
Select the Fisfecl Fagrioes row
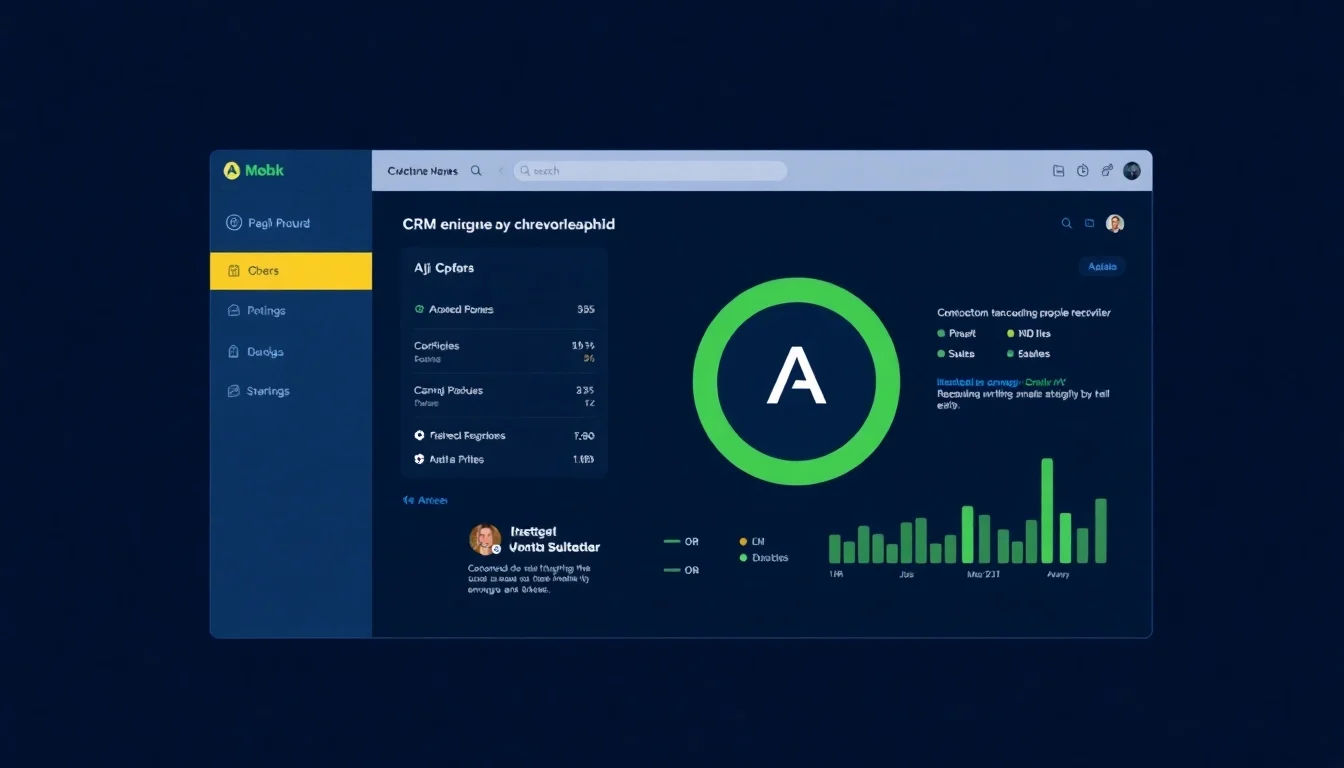point(504,436)
